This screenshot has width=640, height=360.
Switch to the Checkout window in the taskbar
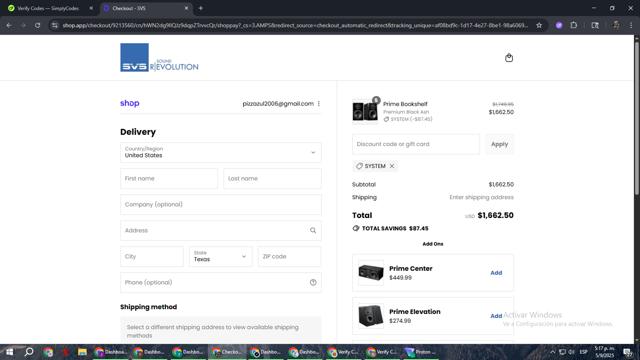(x=227, y=352)
